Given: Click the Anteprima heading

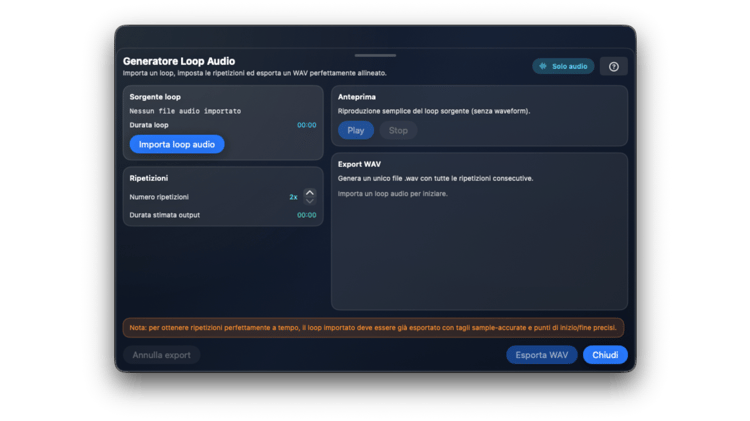Looking at the screenshot, I should [357, 97].
